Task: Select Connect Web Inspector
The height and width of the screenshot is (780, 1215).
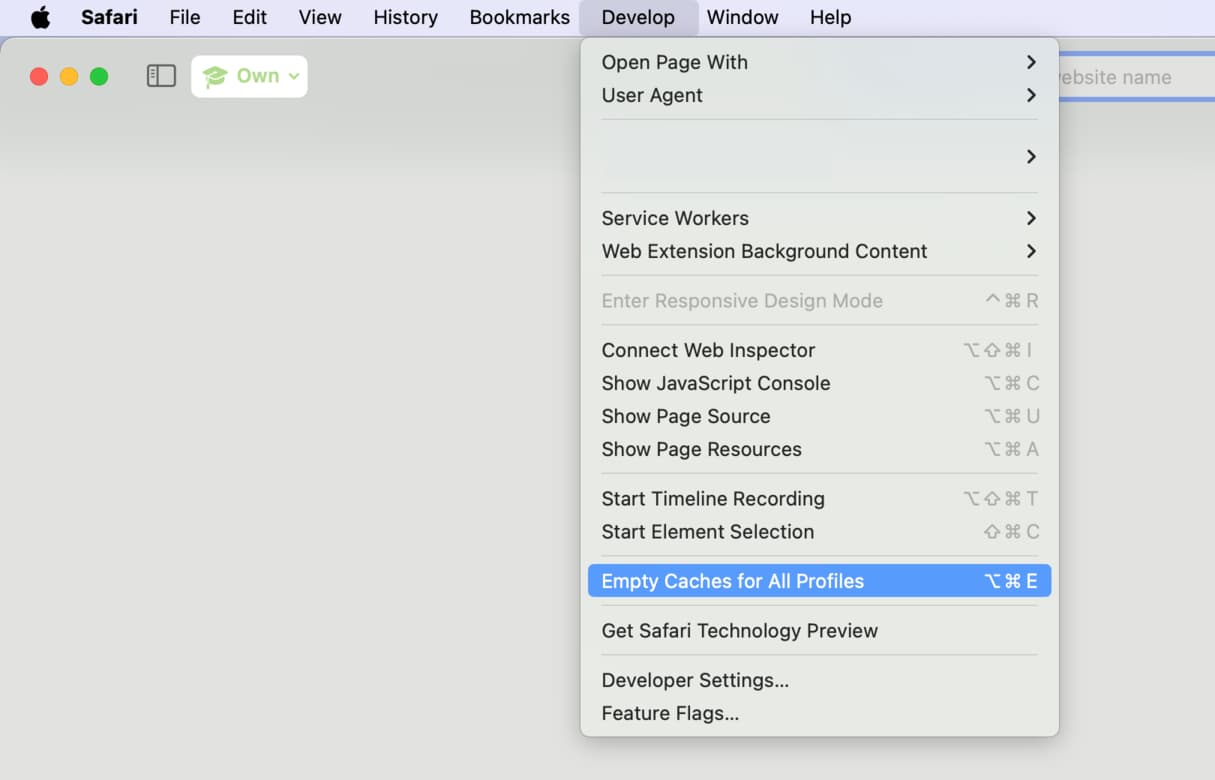Action: click(x=819, y=350)
